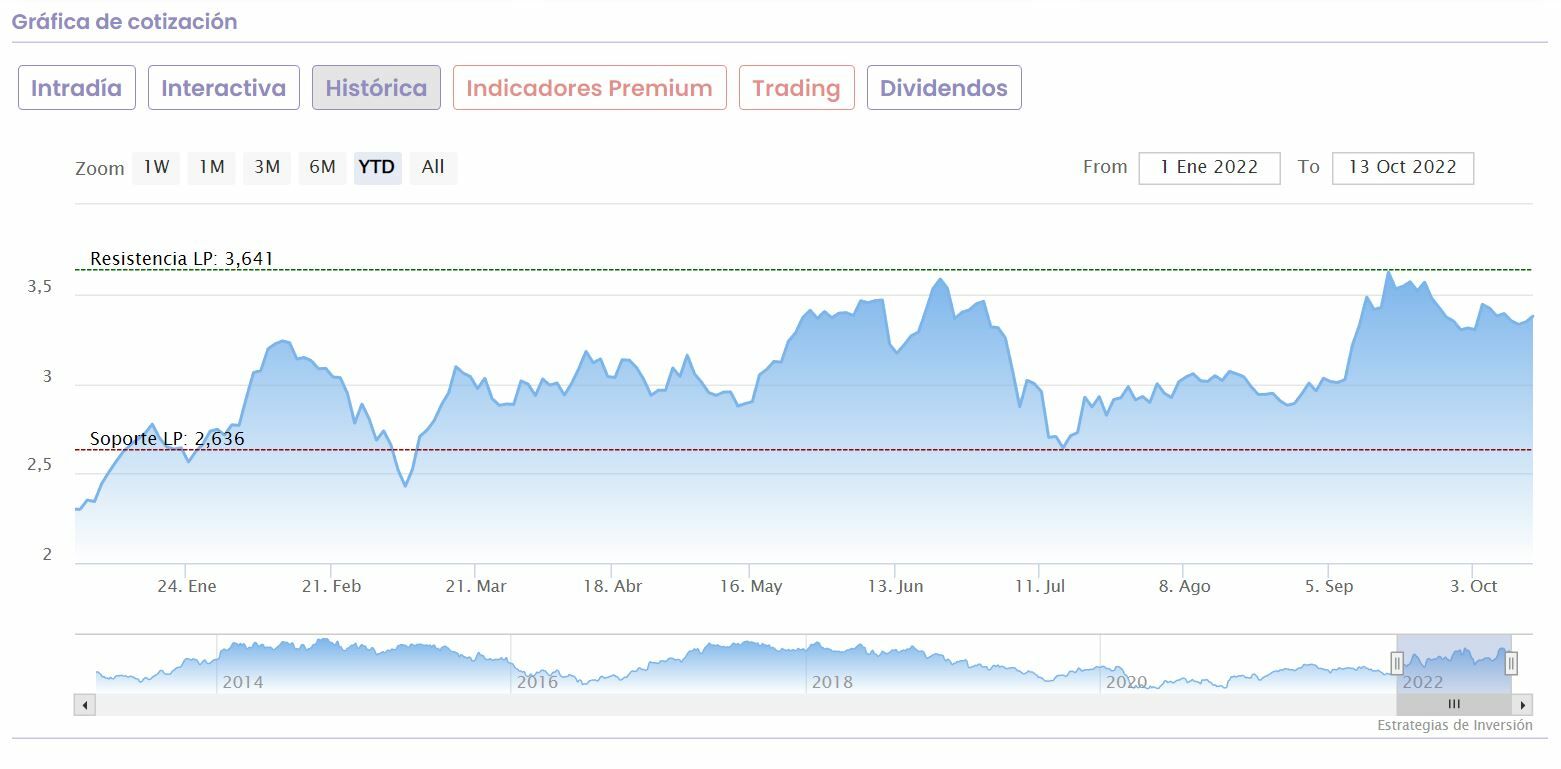Click the From date field
The height and width of the screenshot is (769, 1561).
pos(1209,167)
